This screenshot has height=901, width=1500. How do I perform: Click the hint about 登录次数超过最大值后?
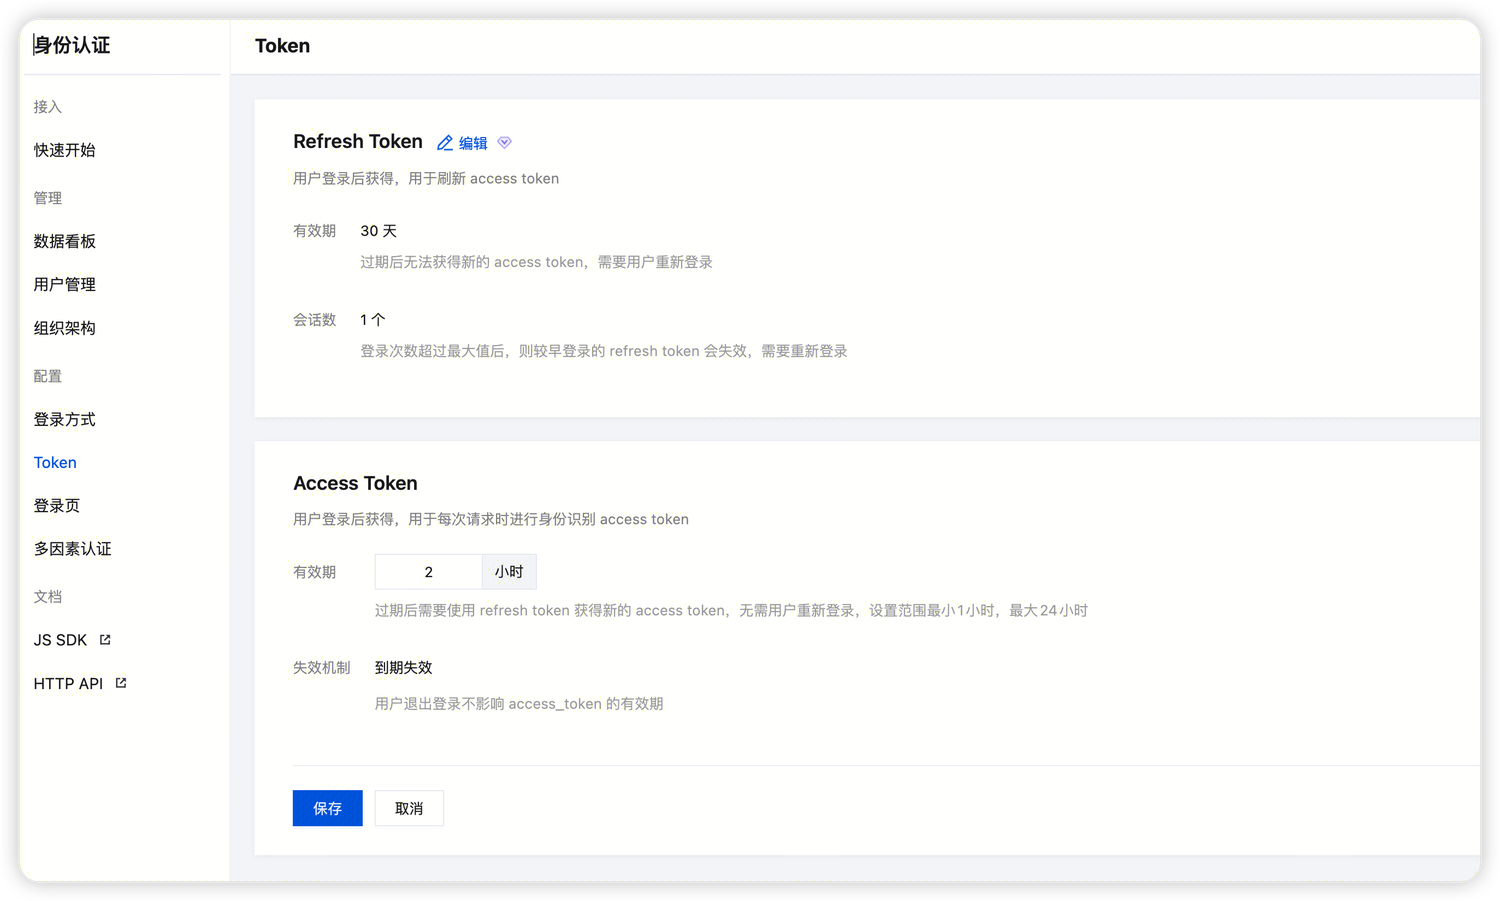tap(604, 351)
